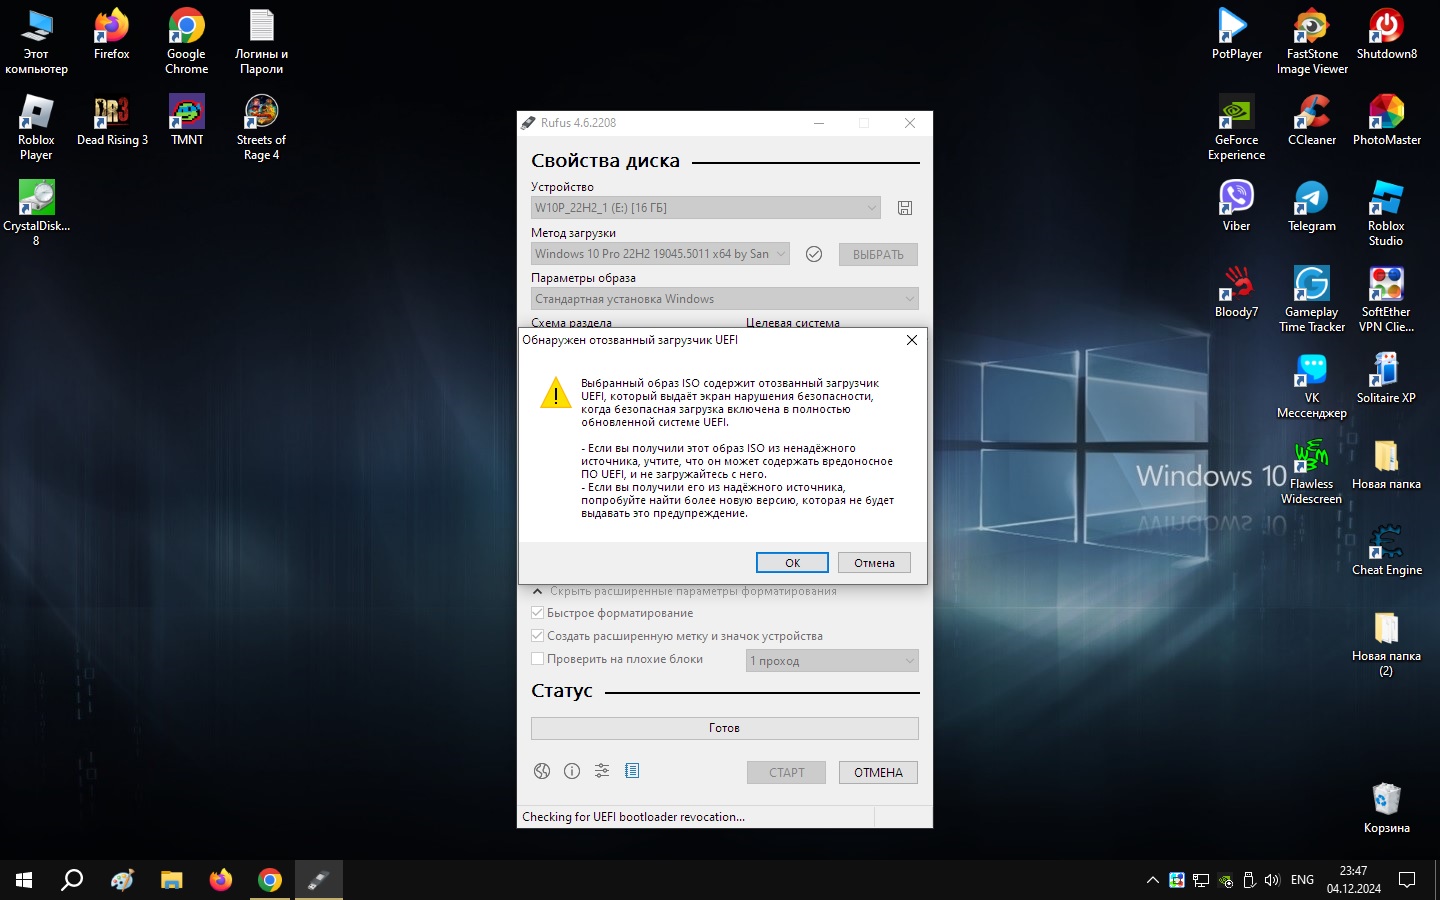The image size is (1440, 900).
Task: Click OK in the revoked UEFI bootloader dialog
Action: [792, 563]
